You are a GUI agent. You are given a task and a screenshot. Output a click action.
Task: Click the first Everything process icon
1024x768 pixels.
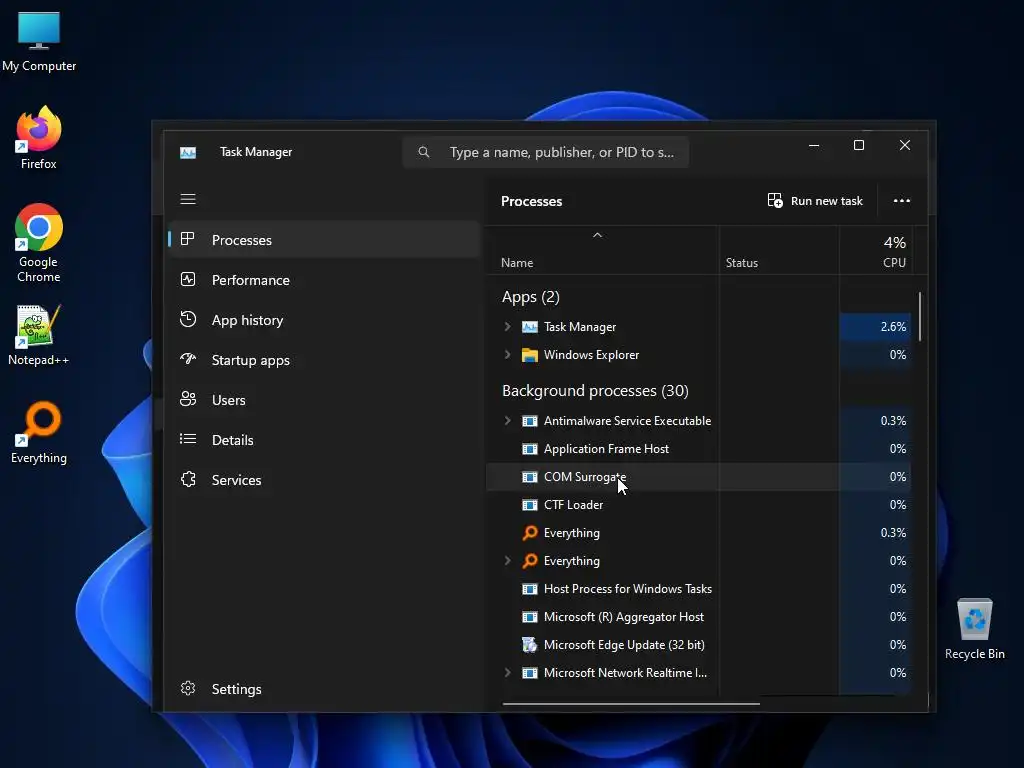click(530, 533)
